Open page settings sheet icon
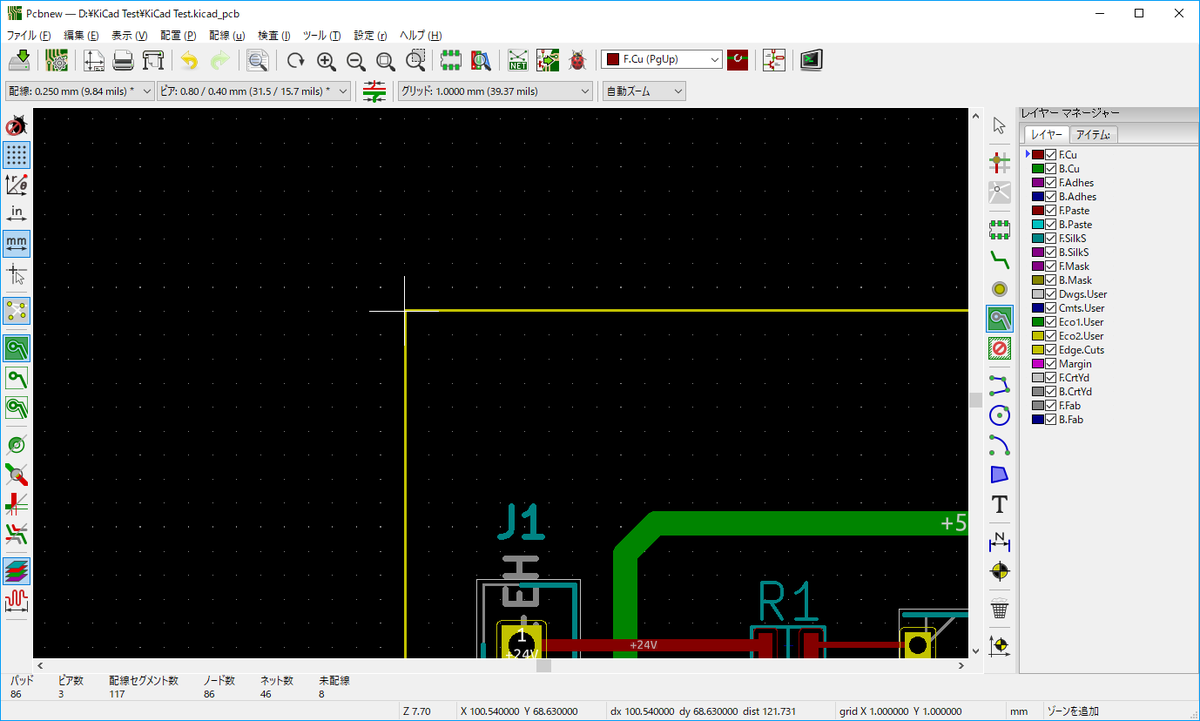The height and width of the screenshot is (721, 1200). pos(94,60)
